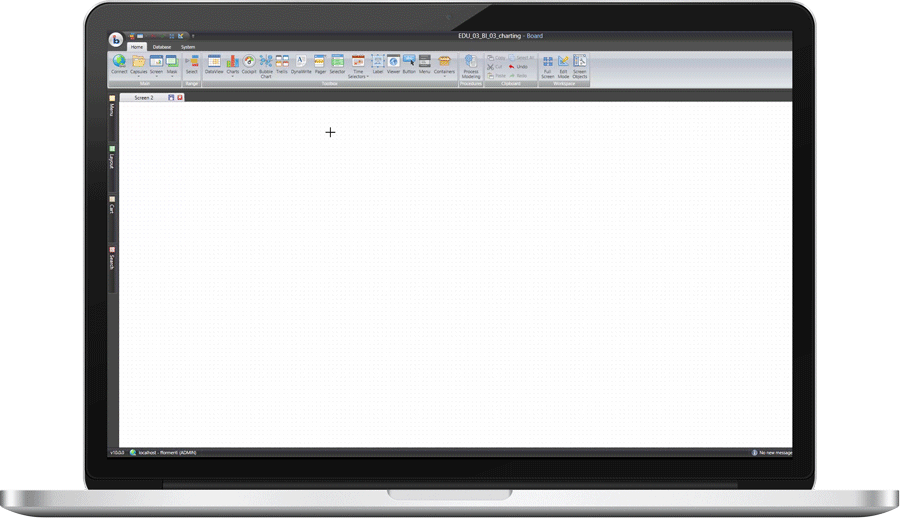Viewport: 900px width, 518px height.
Task: Close the Screen 2 tab
Action: click(x=180, y=98)
